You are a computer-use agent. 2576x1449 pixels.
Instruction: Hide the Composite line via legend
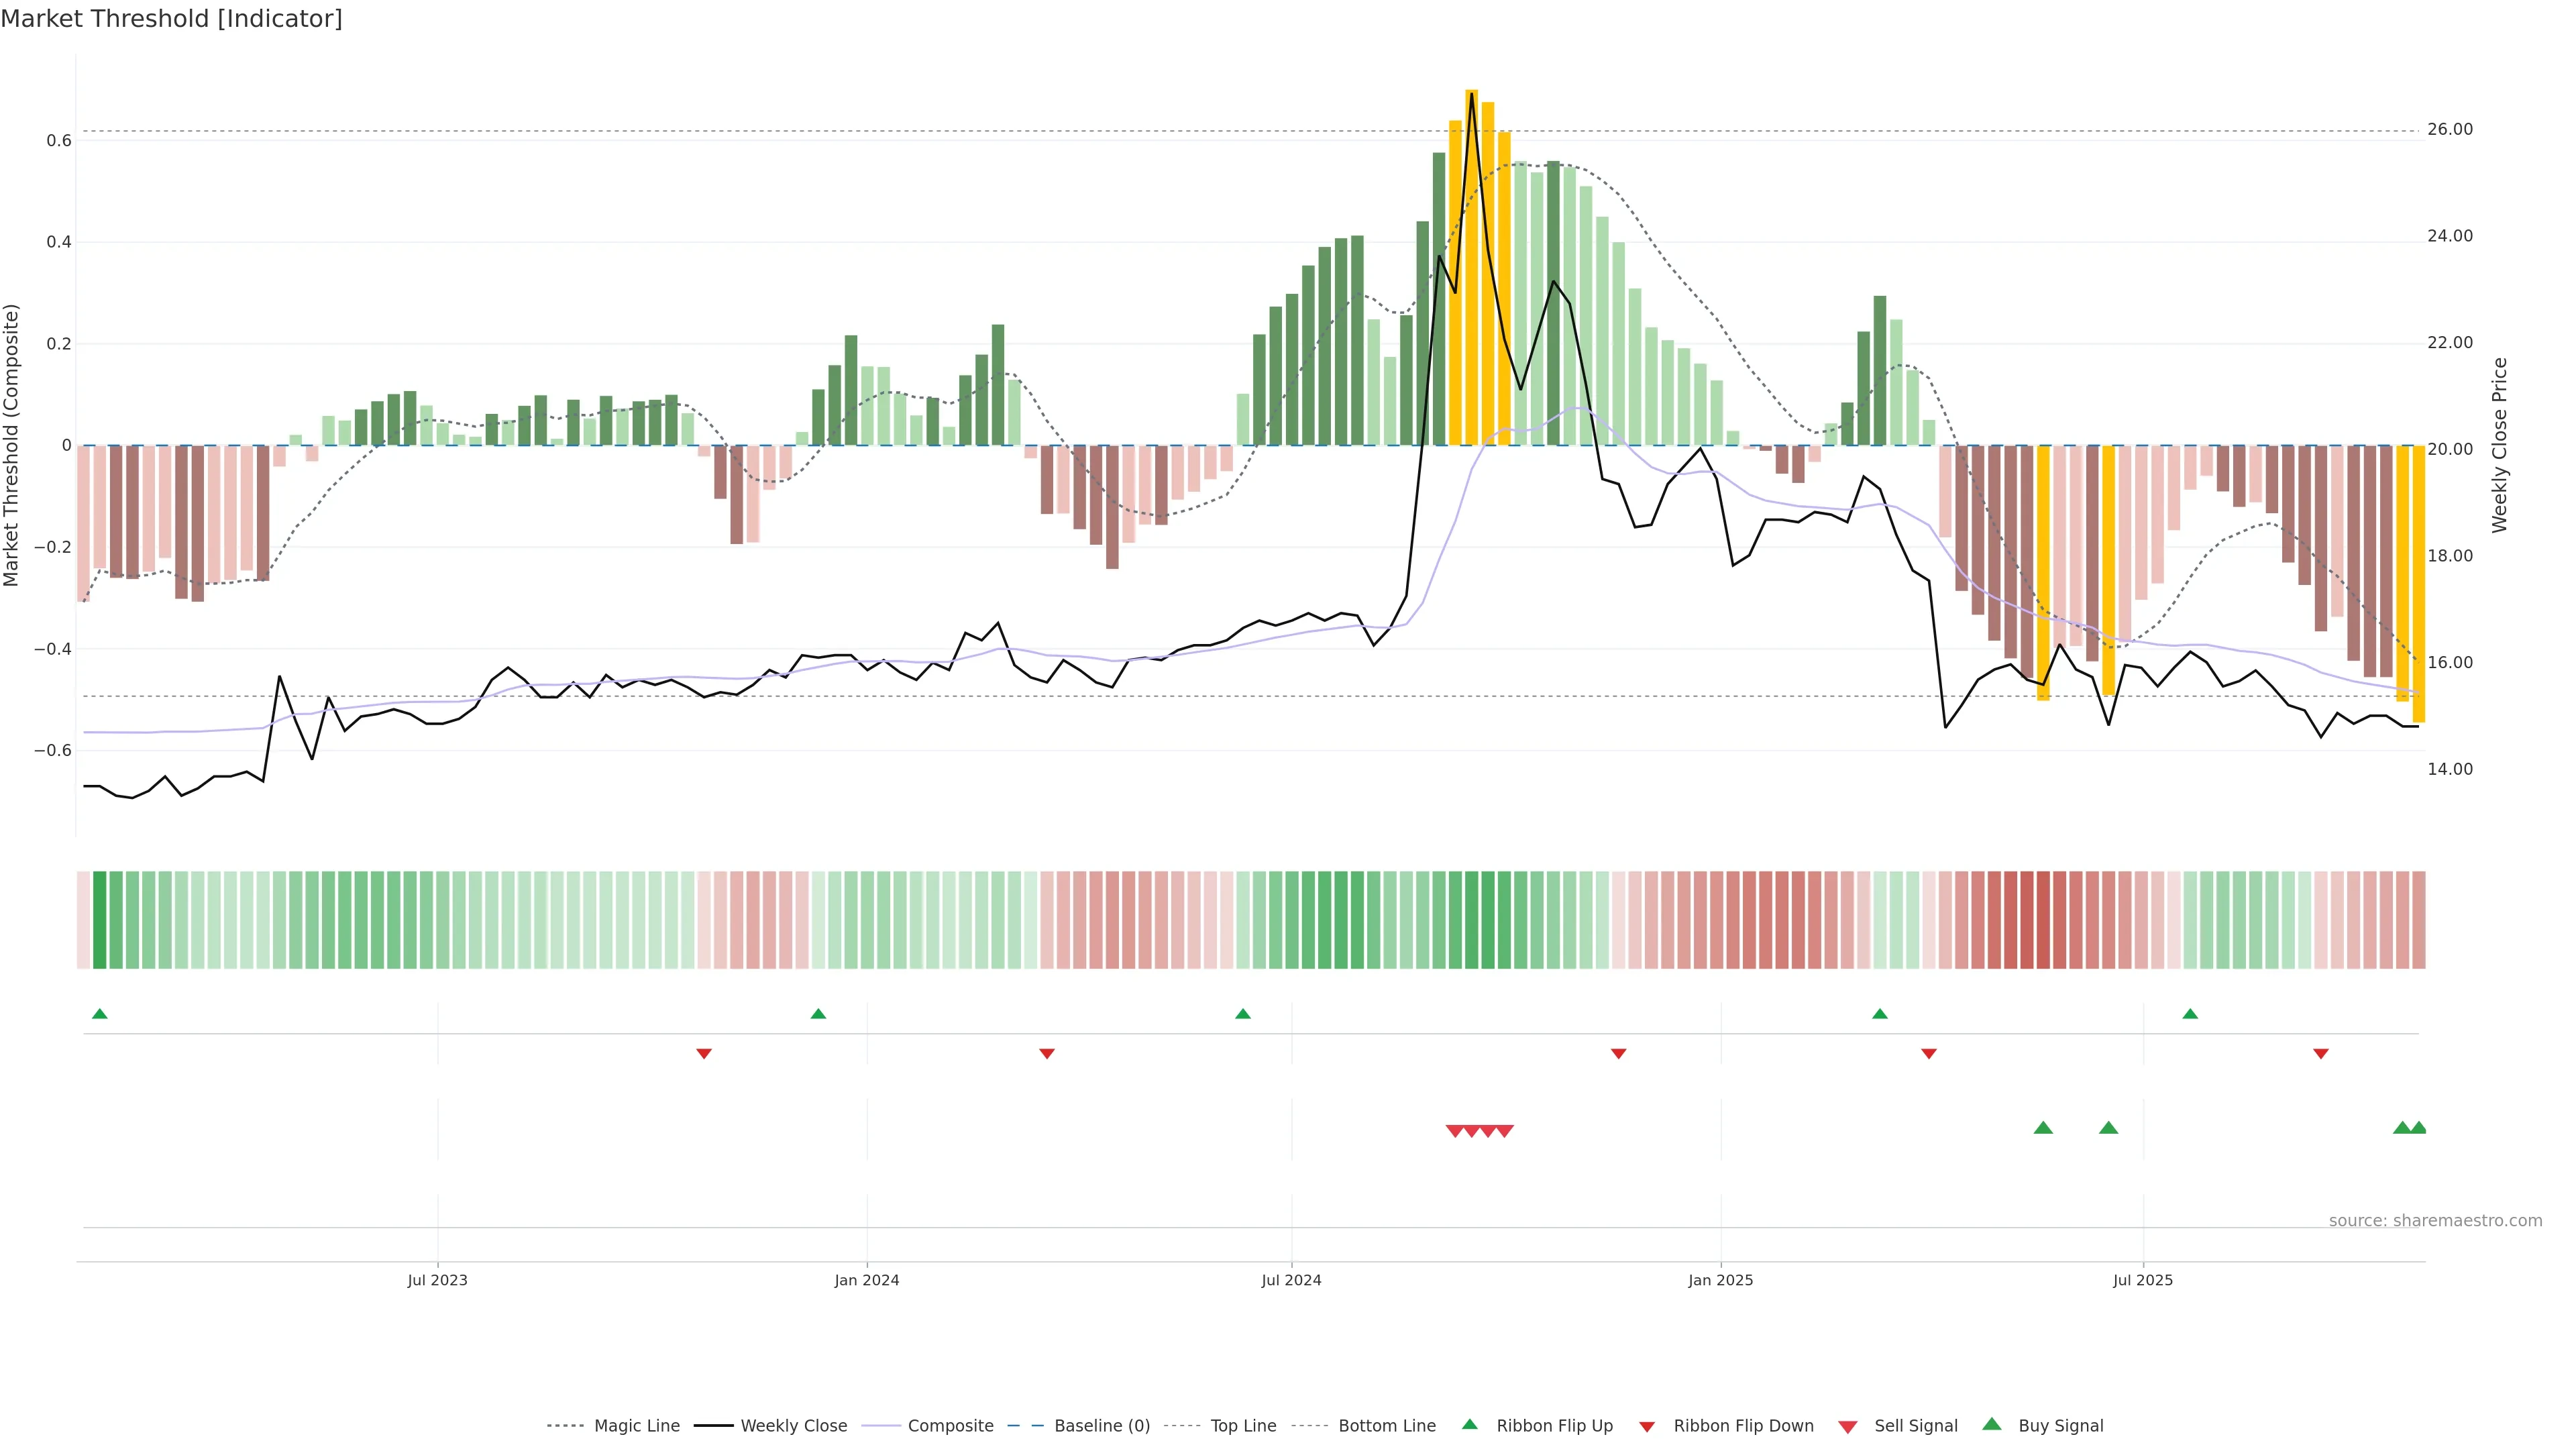(x=950, y=1426)
